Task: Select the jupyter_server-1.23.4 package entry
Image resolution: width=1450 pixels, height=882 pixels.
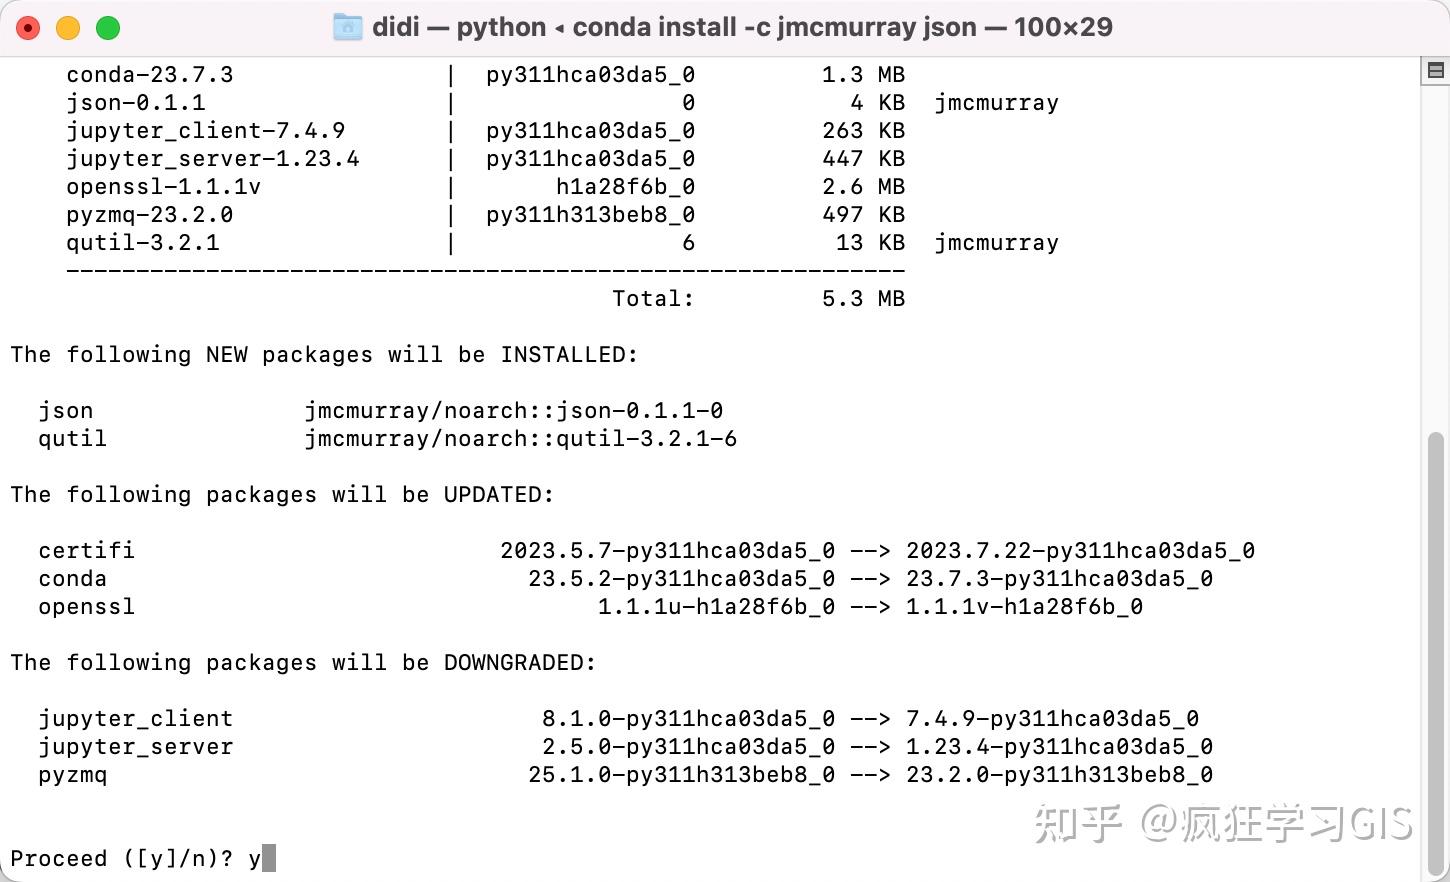Action: point(212,158)
